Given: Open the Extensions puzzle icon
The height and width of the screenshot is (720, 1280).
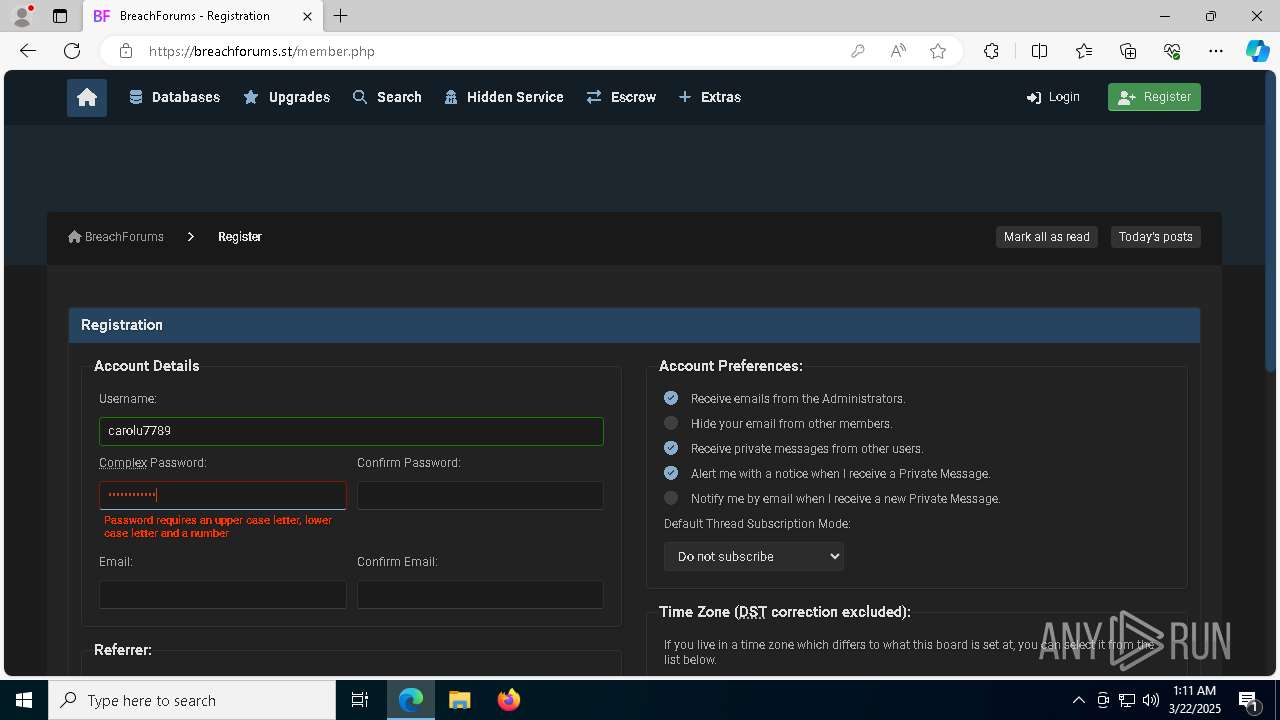Looking at the screenshot, I should pos(991,51).
